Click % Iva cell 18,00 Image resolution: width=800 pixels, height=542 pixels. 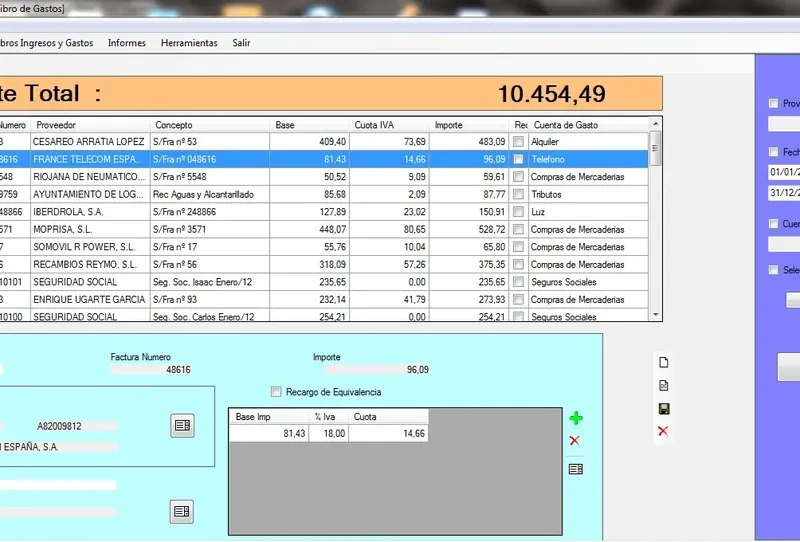tap(329, 433)
